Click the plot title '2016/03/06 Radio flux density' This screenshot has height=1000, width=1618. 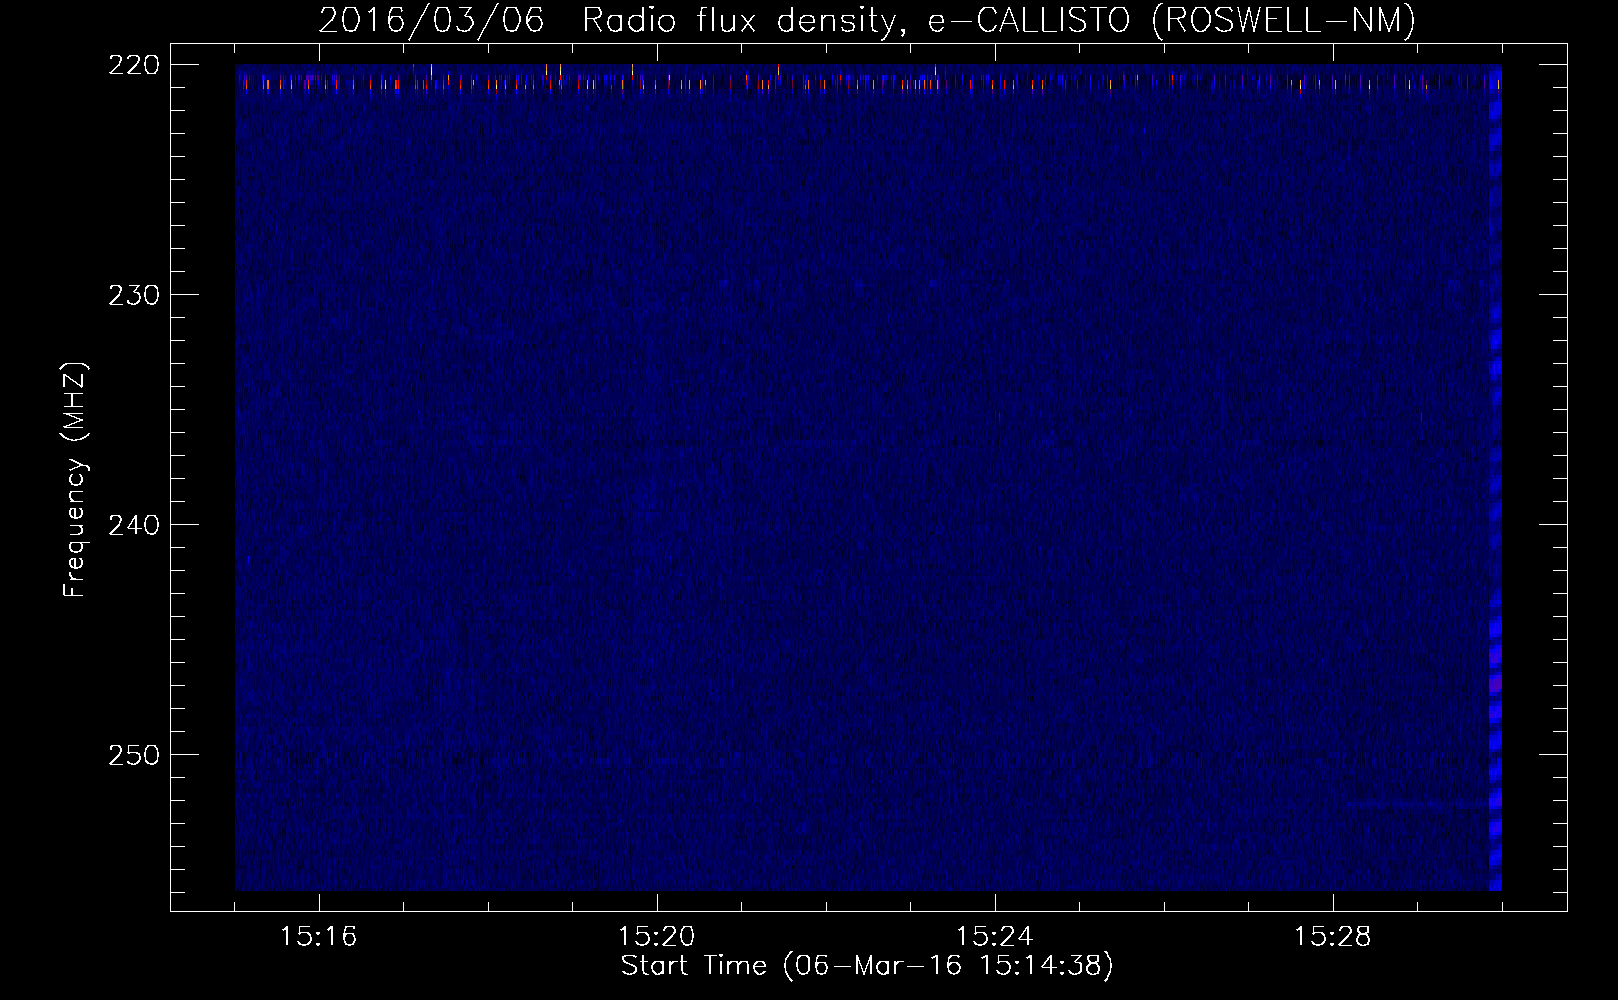[606, 20]
